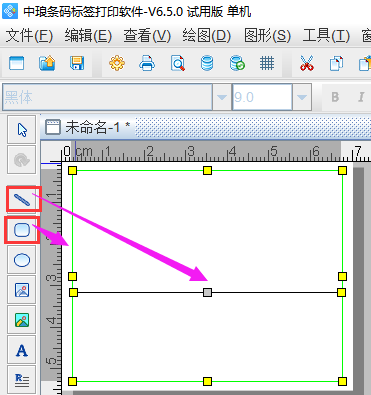Open the 图形(S) menu

pos(267,35)
